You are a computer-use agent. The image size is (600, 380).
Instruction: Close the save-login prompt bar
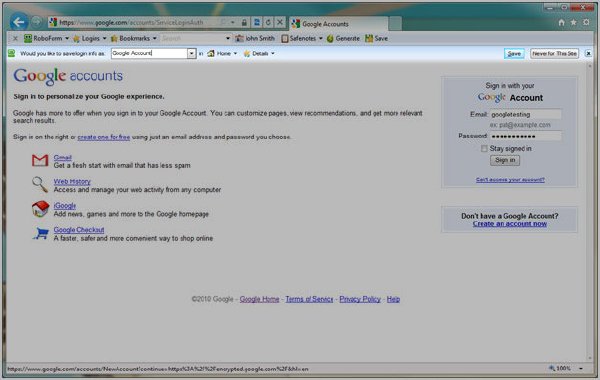[x=588, y=54]
